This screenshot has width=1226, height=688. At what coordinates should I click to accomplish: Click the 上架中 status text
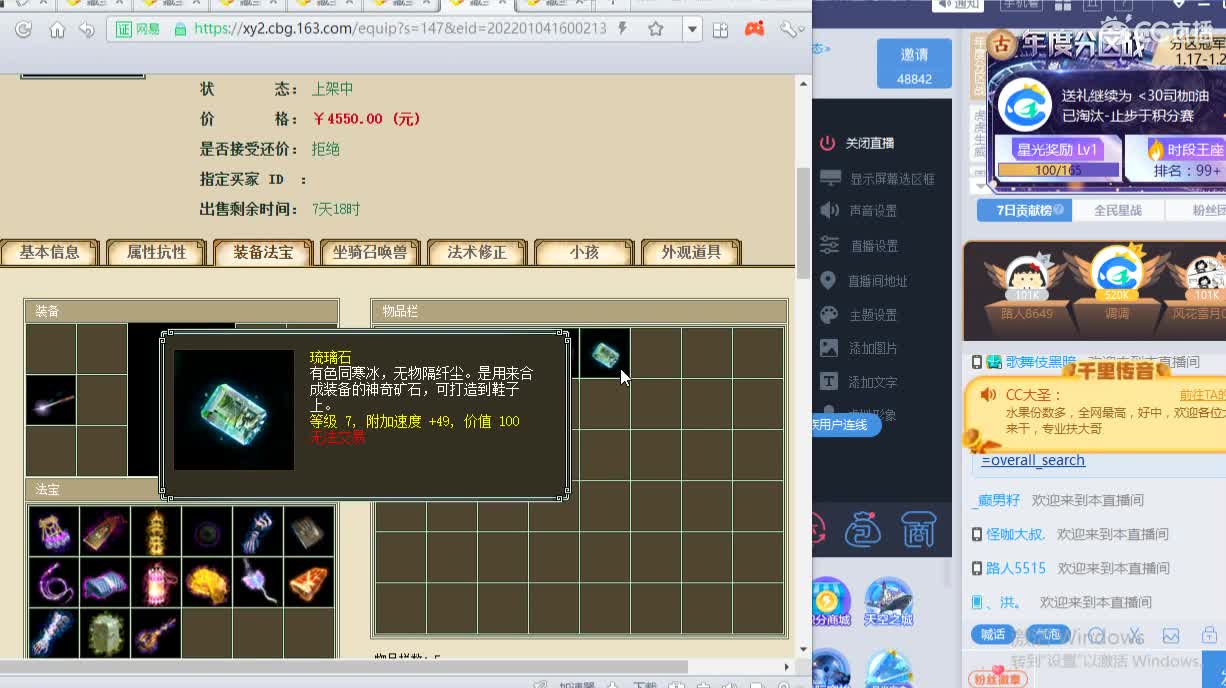(x=333, y=89)
